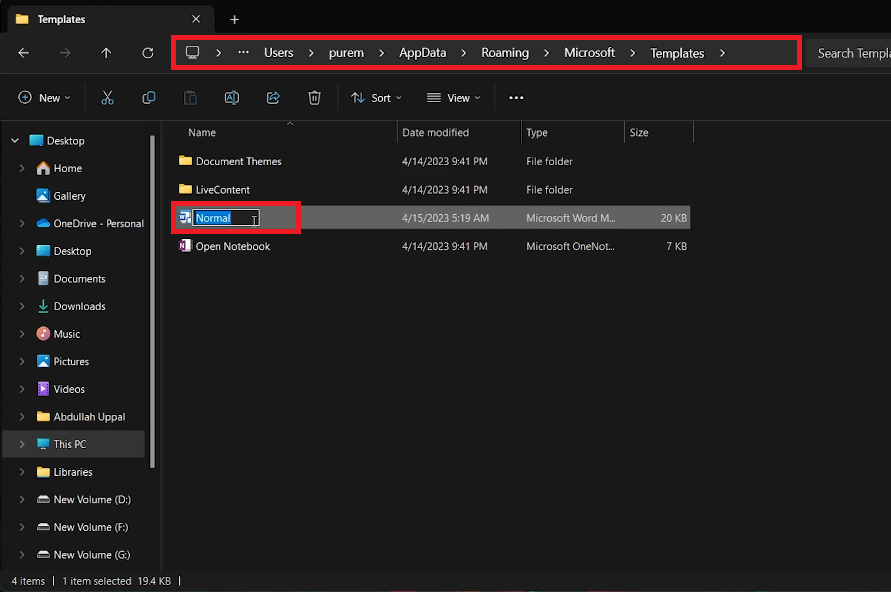Click the Date modified column header
891x592 pixels.
coord(435,132)
